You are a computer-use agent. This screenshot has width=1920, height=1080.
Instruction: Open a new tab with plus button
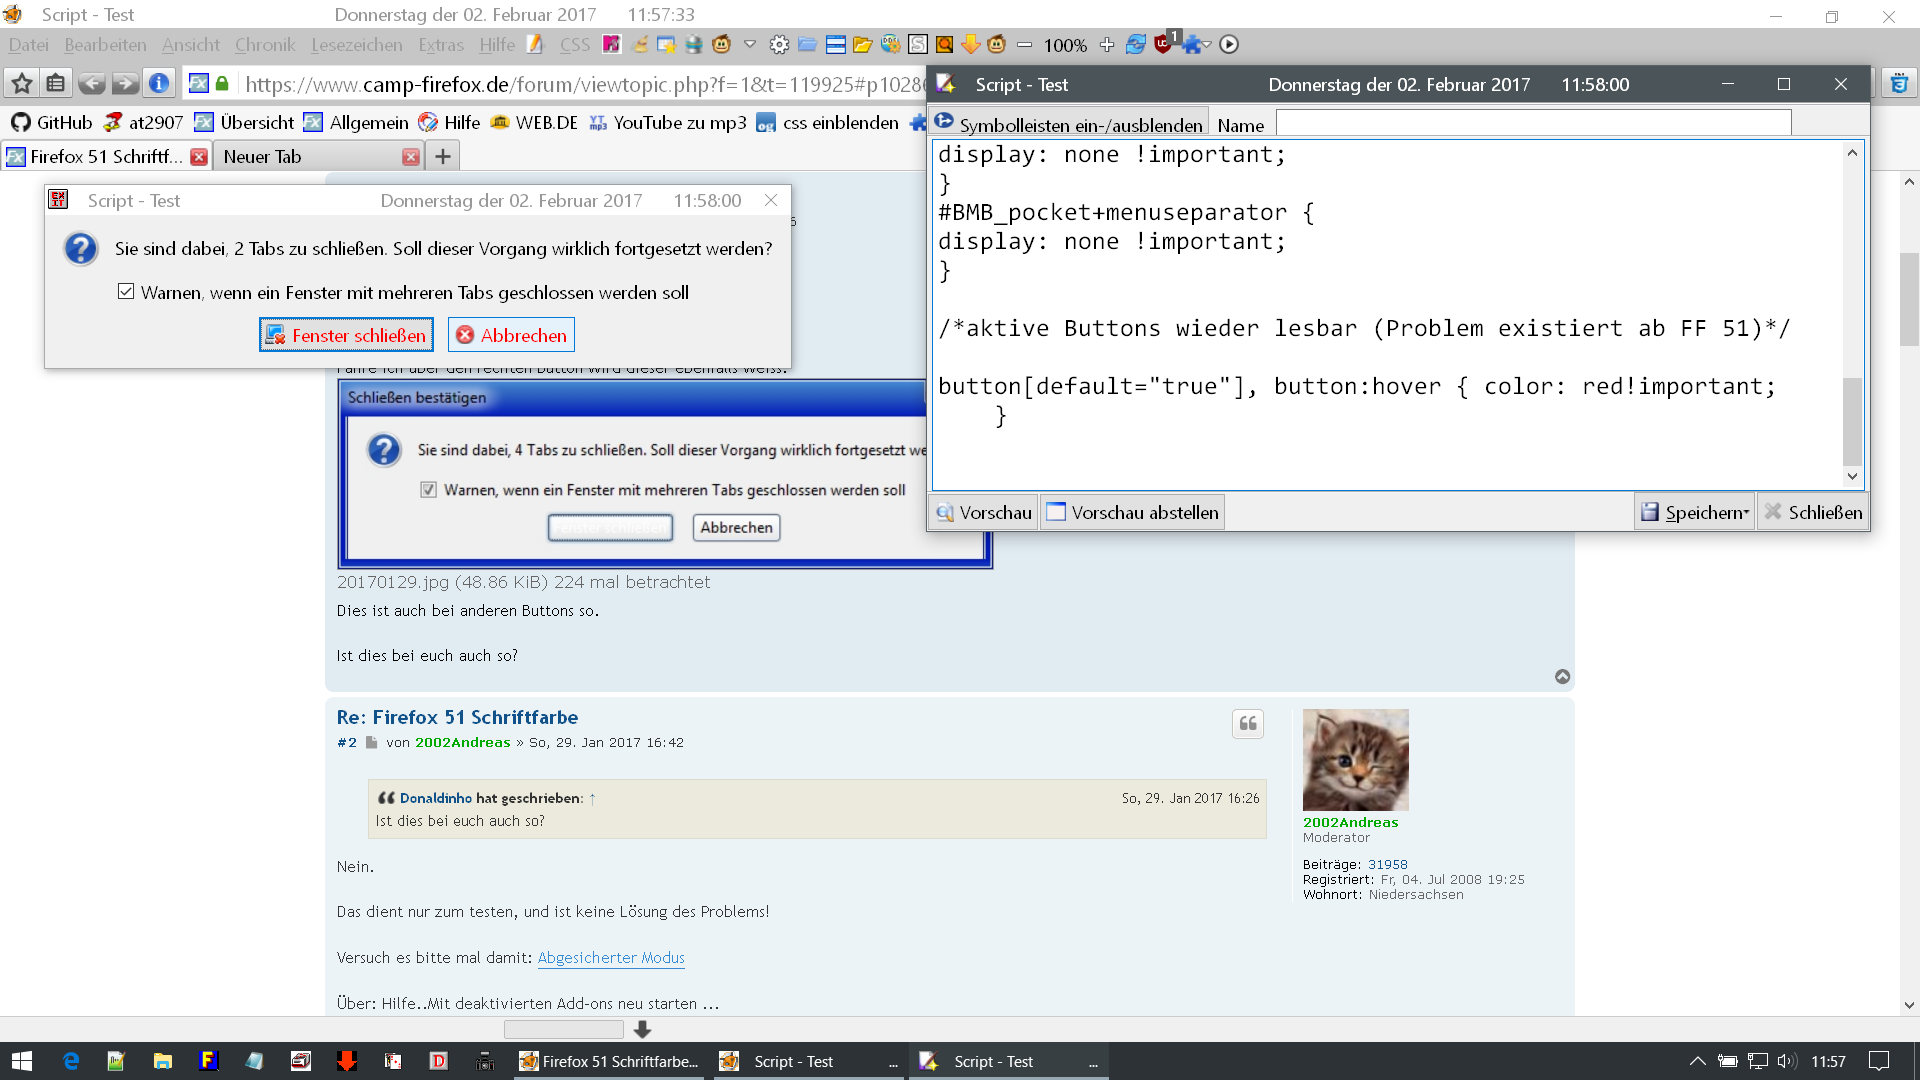(443, 157)
